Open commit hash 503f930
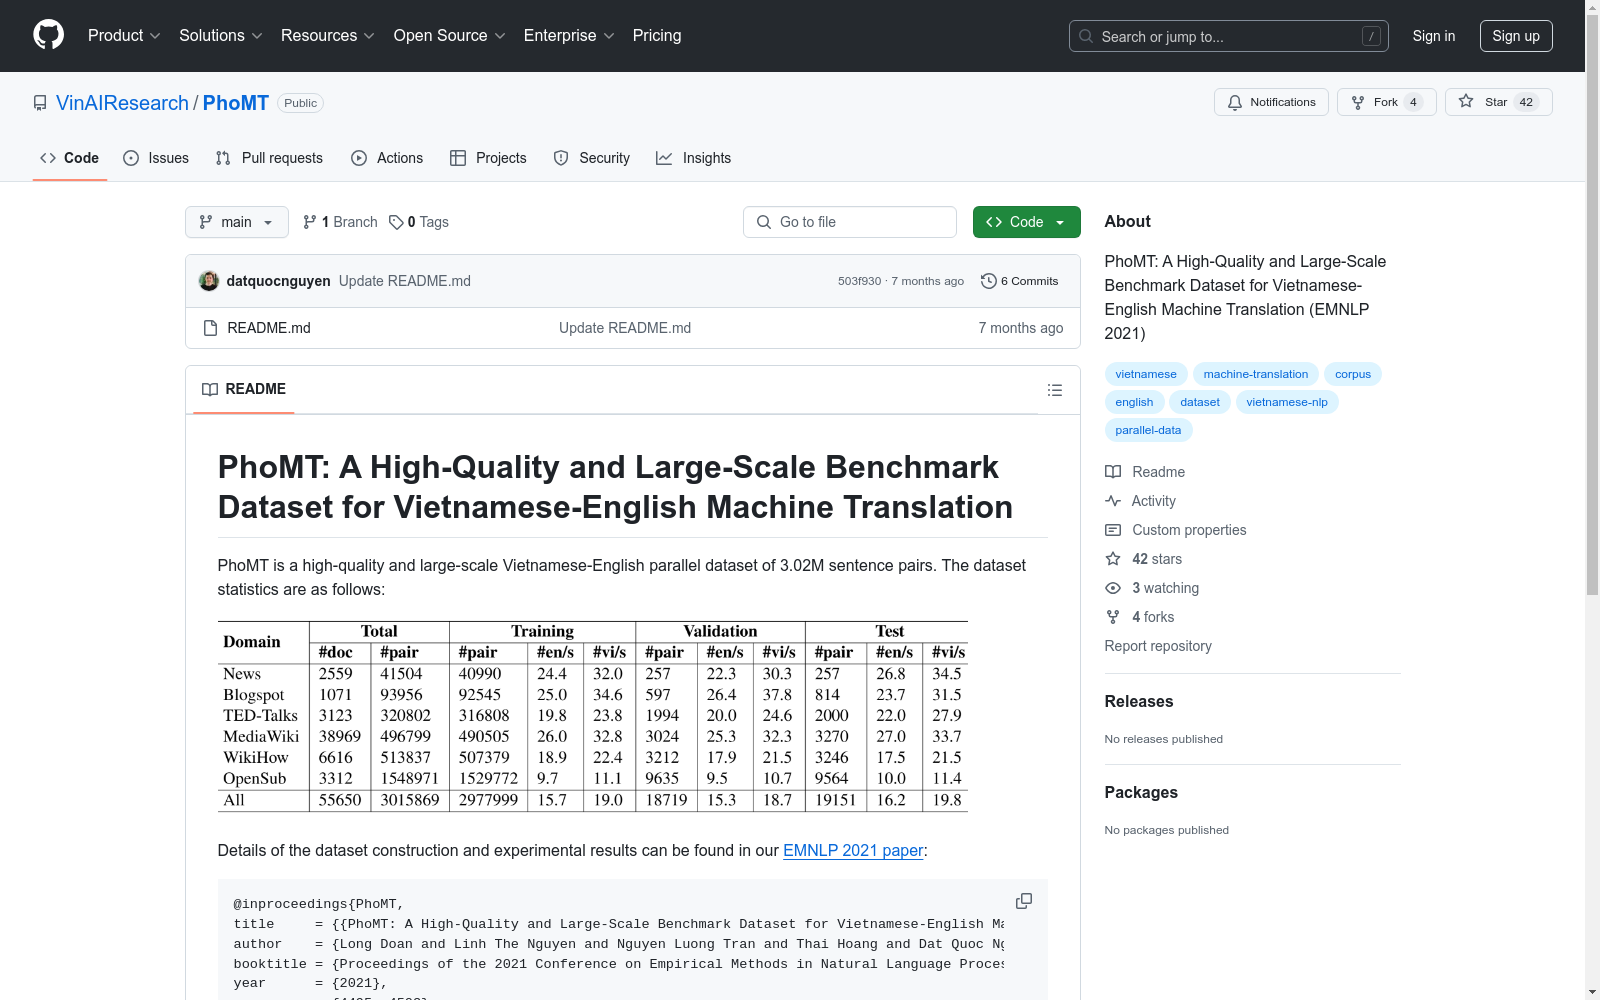 tap(859, 281)
